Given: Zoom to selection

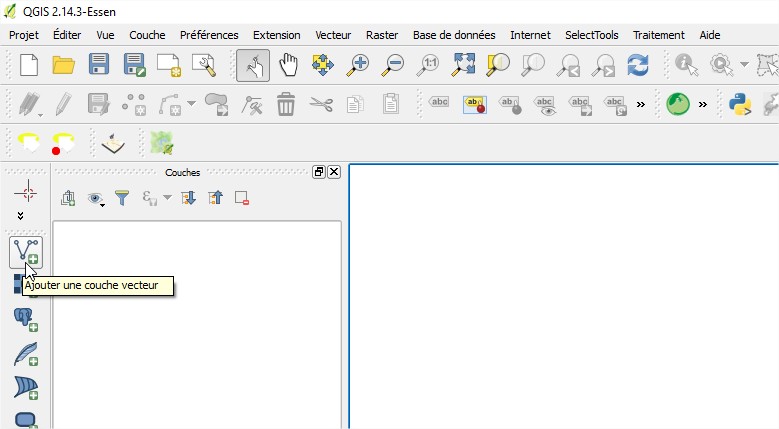Looking at the screenshot, I should (498, 65).
